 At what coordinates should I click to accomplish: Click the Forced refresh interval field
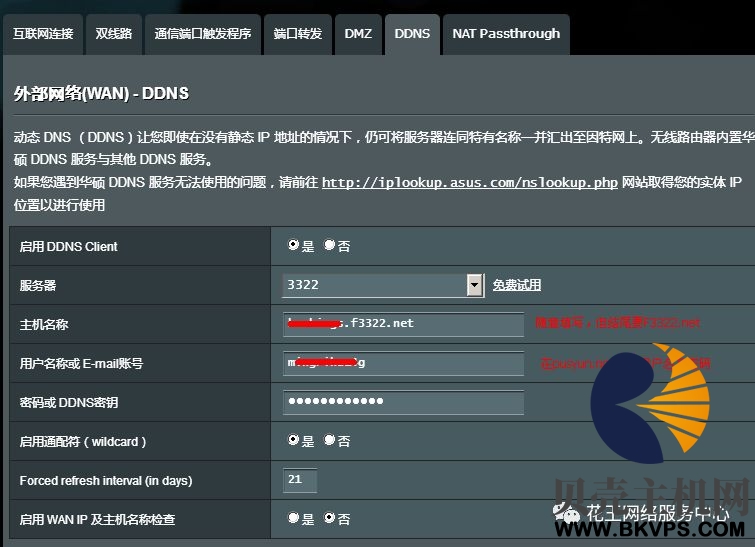300,480
